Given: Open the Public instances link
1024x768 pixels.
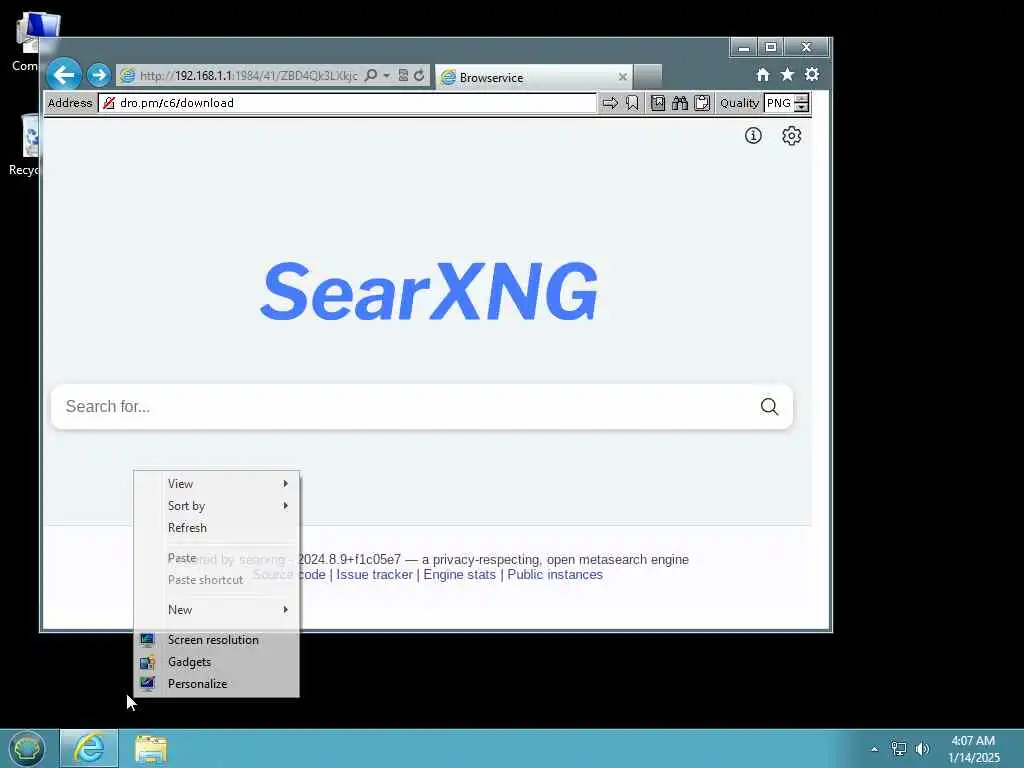Looking at the screenshot, I should pos(555,575).
